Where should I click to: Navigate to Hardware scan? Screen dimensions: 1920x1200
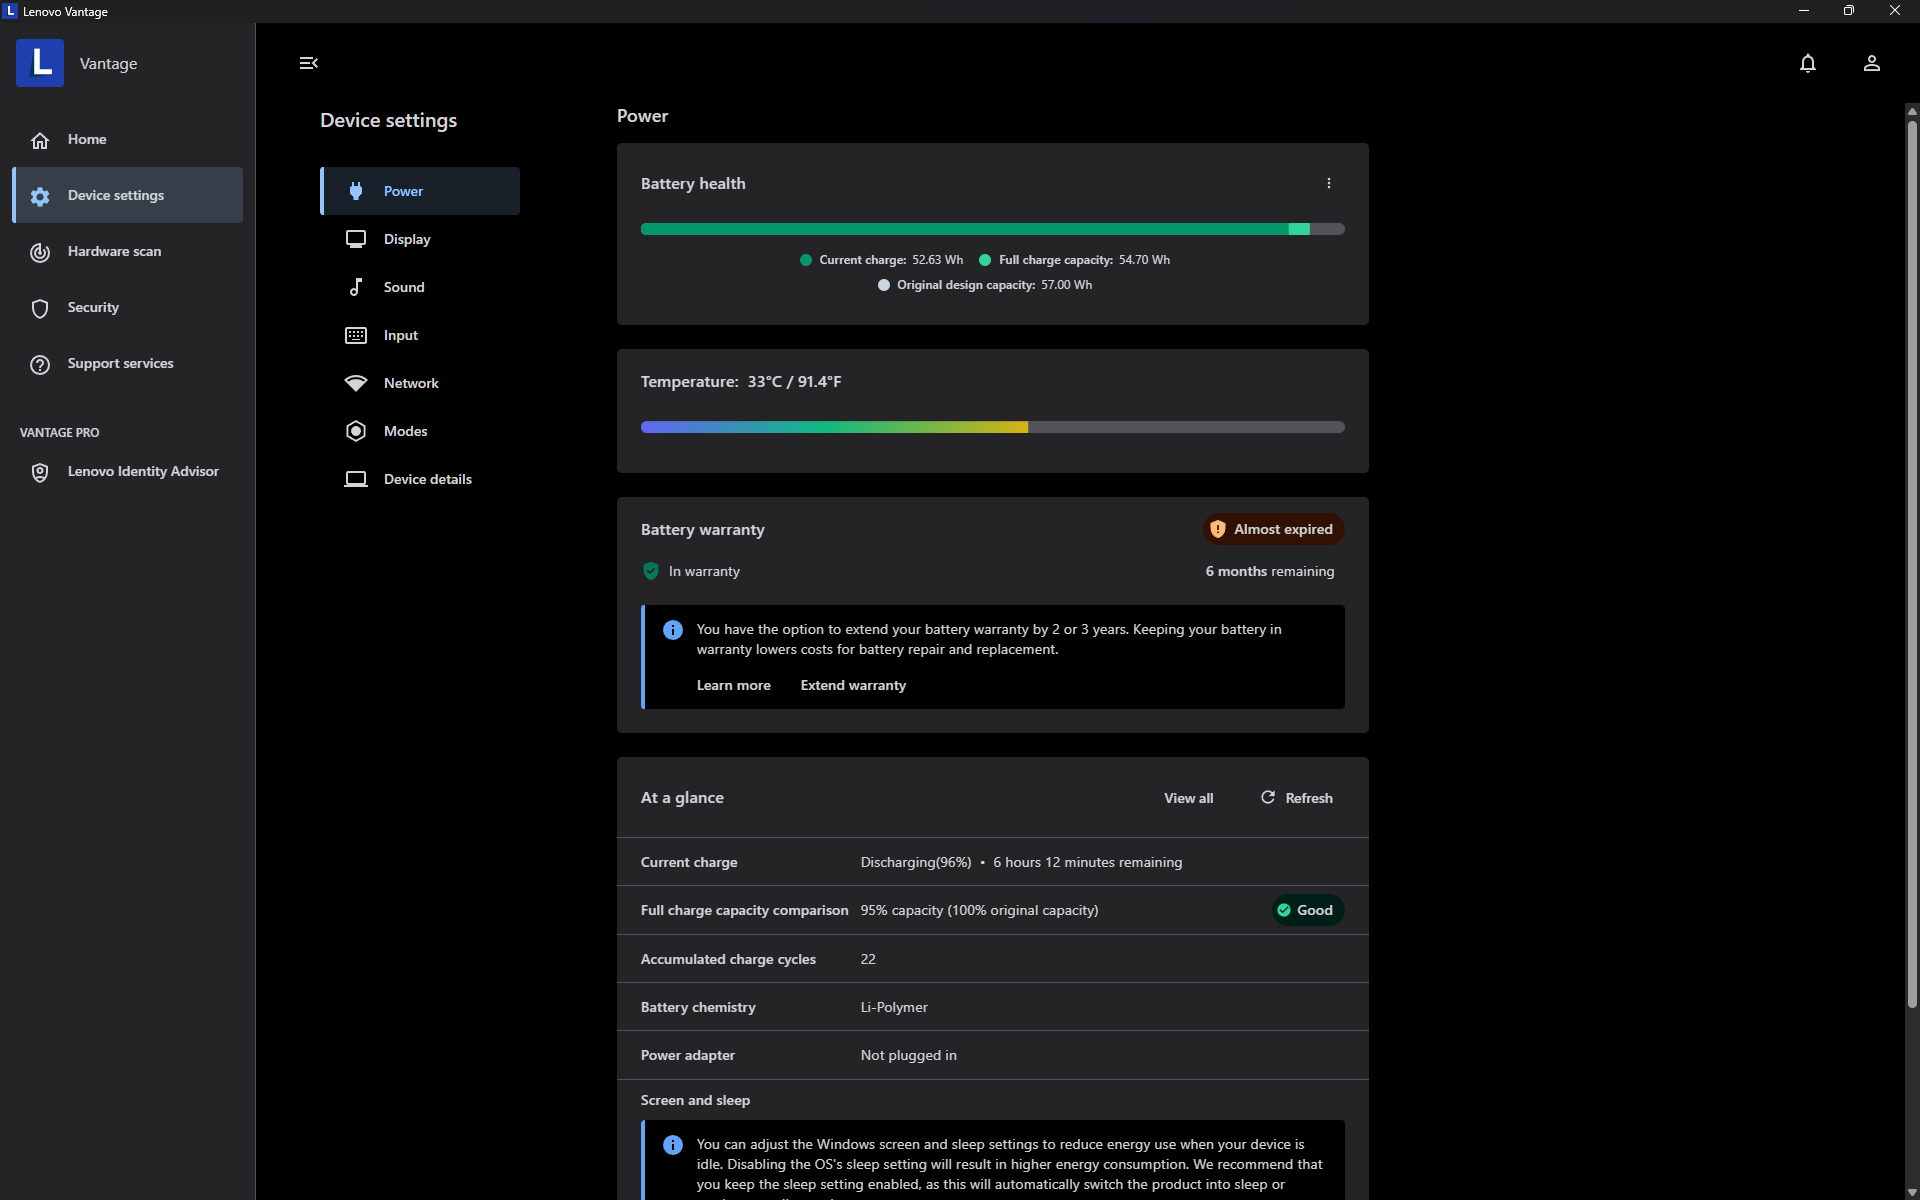(127, 251)
